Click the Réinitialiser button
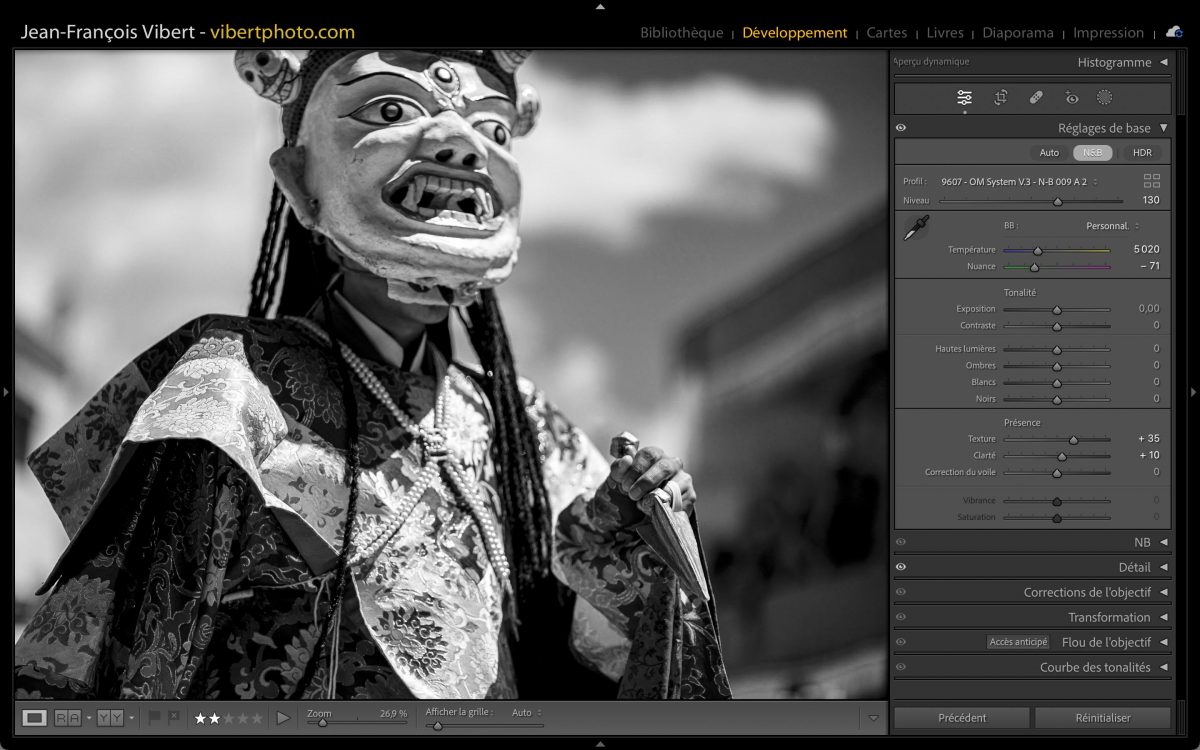 1102,718
